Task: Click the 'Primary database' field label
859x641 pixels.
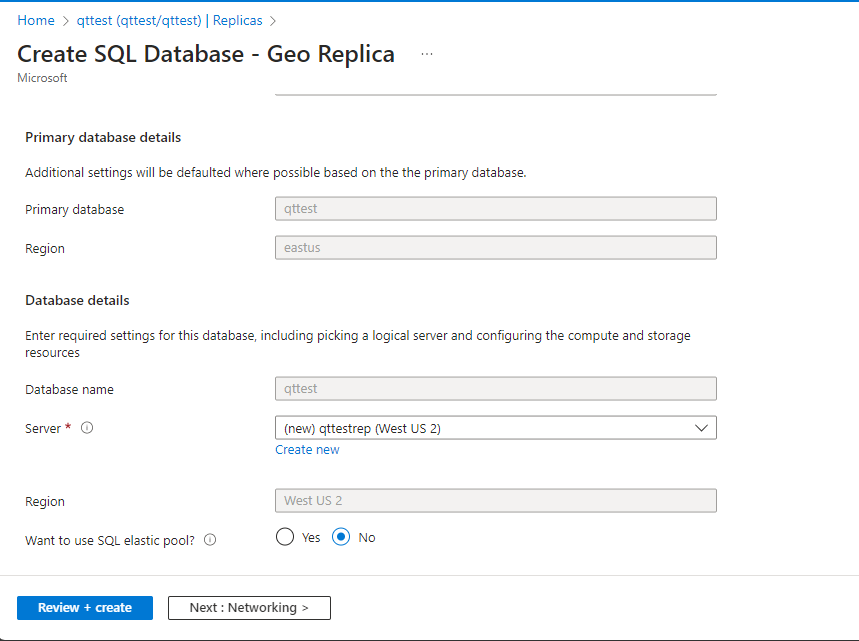Action: [75, 209]
